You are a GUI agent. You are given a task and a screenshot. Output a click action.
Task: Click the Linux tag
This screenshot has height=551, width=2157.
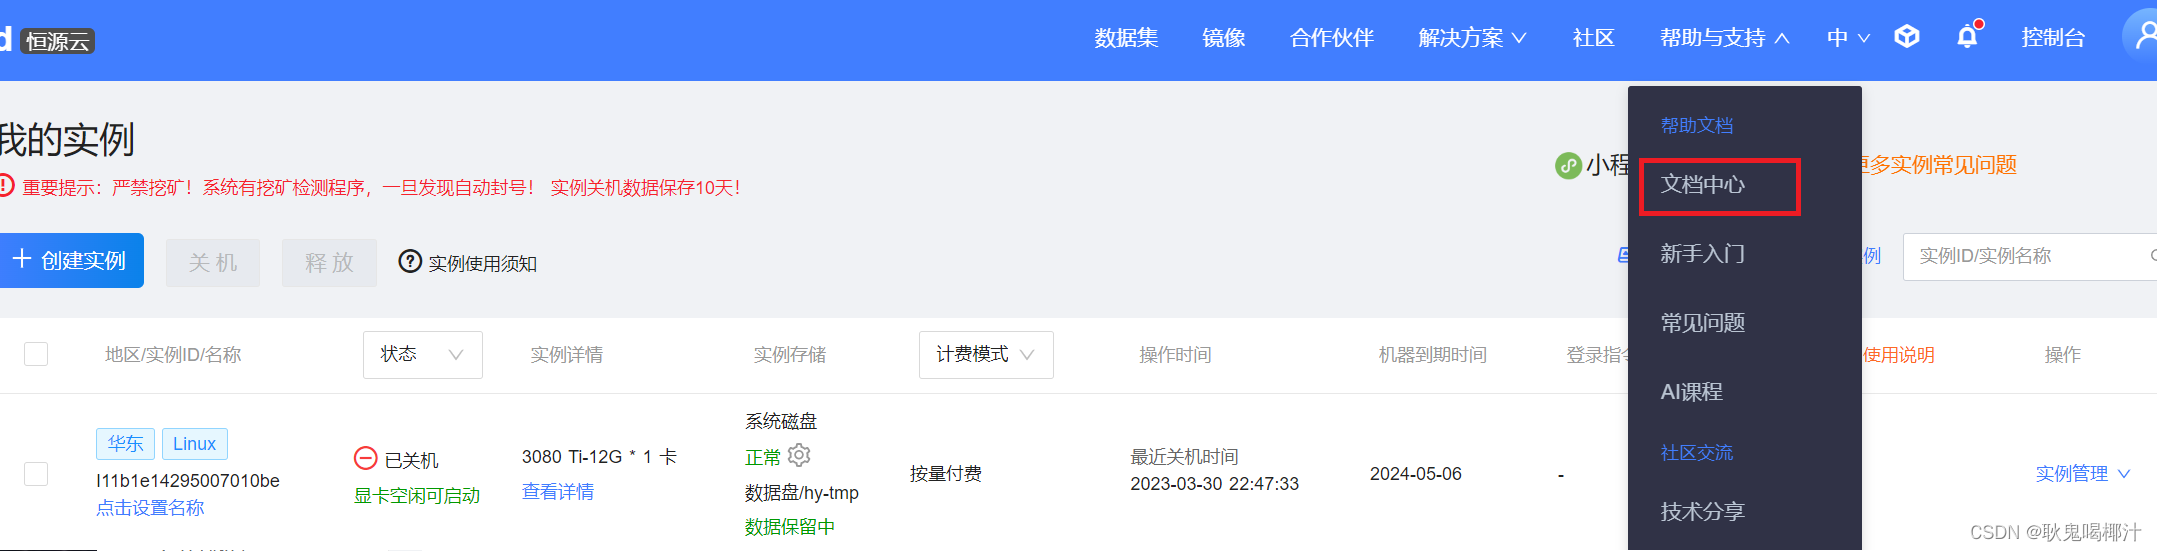pyautogui.click(x=194, y=444)
